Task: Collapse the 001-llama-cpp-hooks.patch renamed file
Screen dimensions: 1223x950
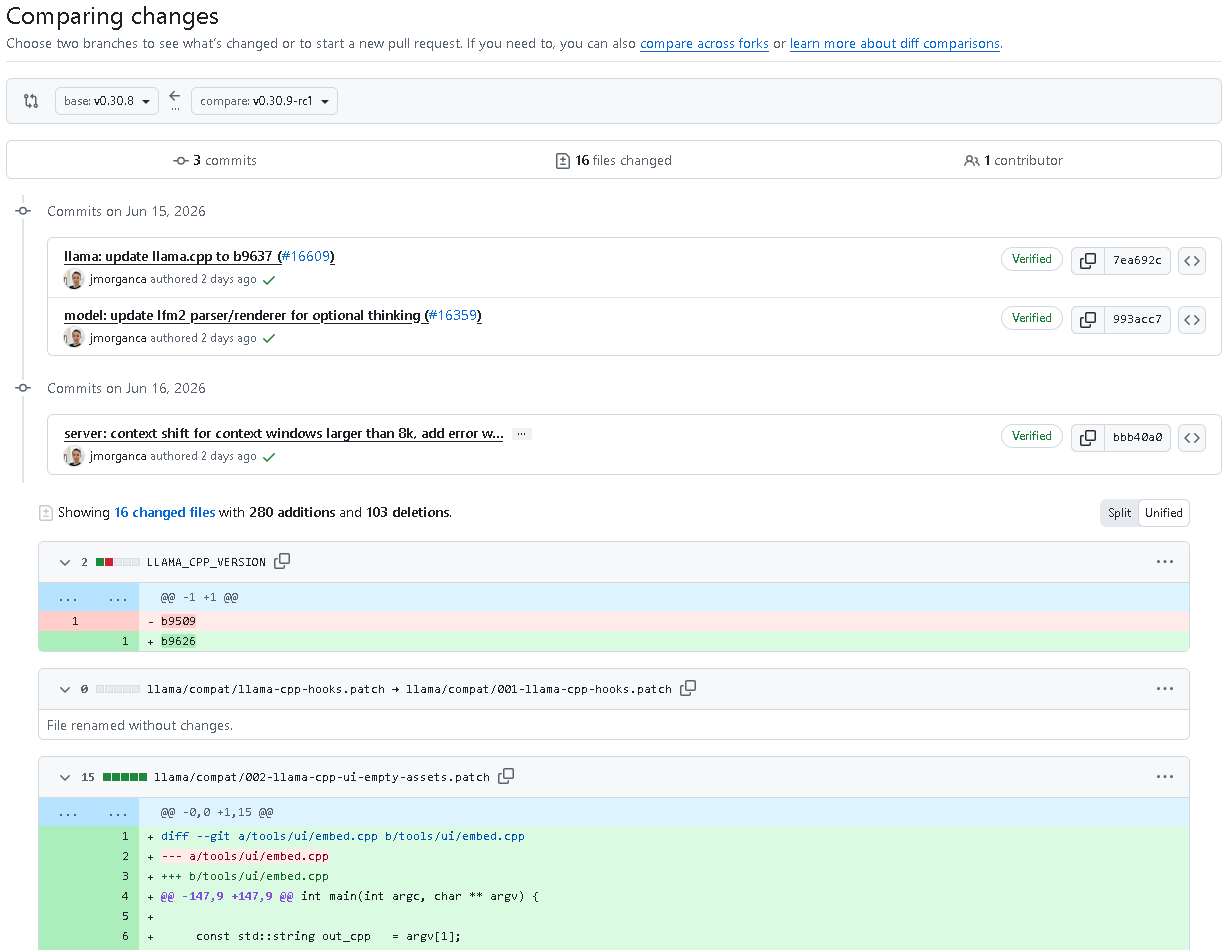Action: (65, 689)
